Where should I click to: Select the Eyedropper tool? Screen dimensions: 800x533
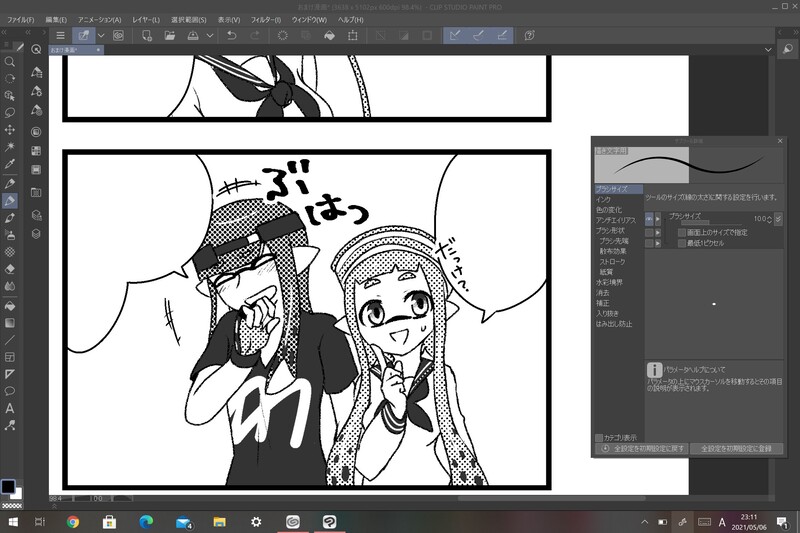[x=9, y=164]
